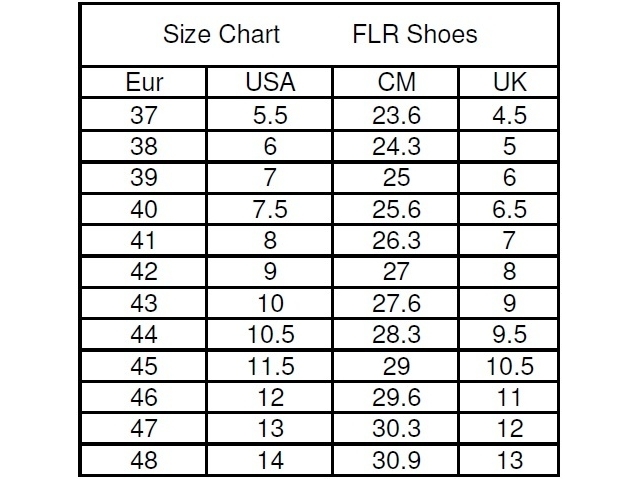Click the 29.6 CM cell

click(x=396, y=397)
